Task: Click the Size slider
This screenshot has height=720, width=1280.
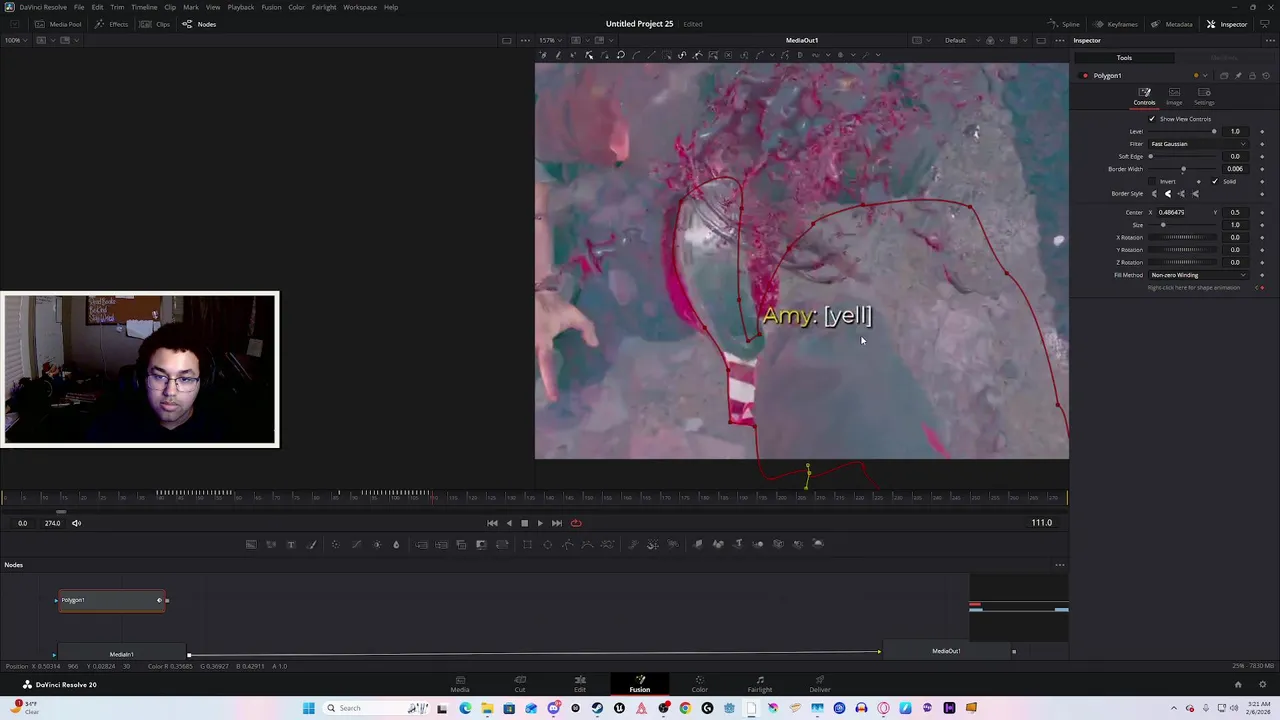Action: tap(1183, 225)
